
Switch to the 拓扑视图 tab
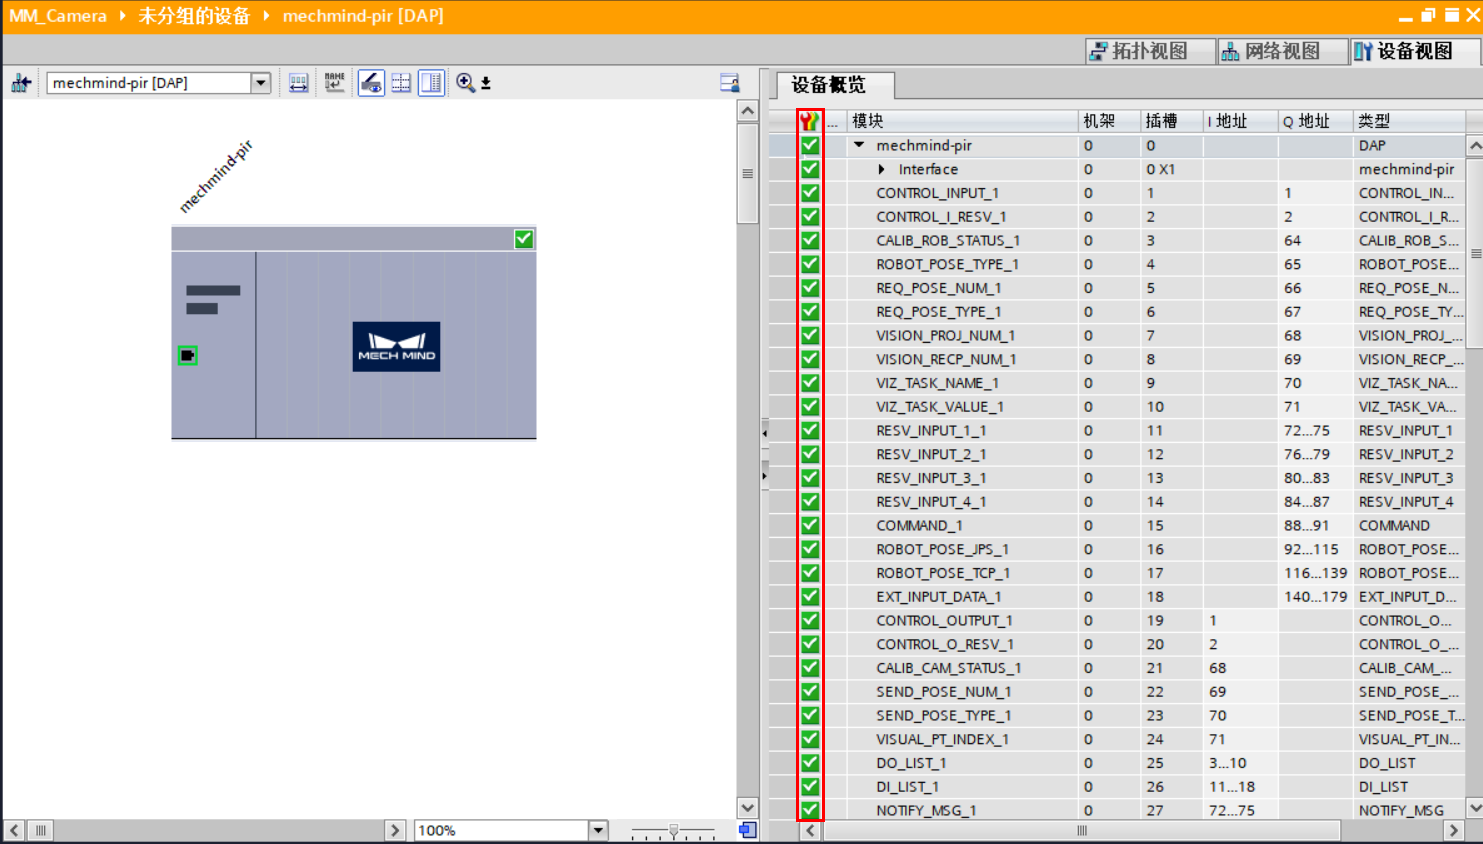tap(1150, 51)
